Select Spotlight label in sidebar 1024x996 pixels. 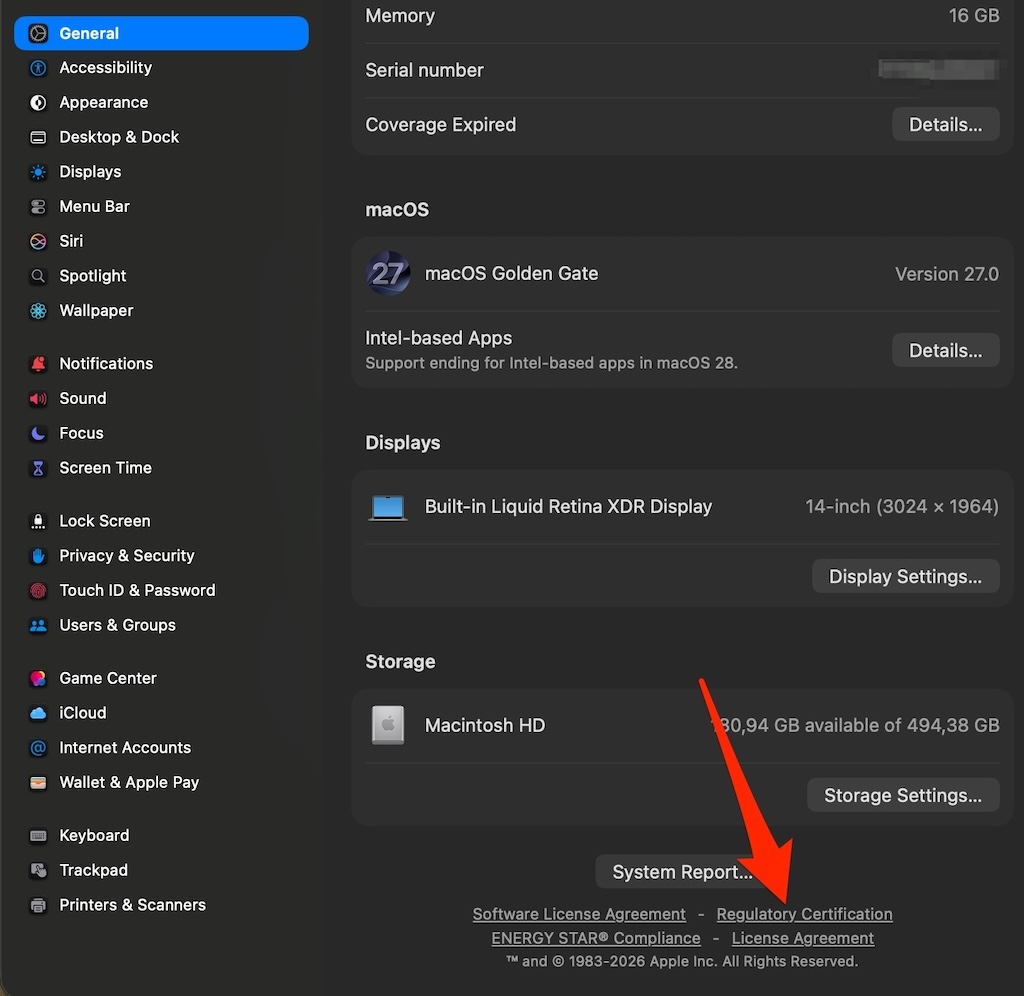coord(93,276)
